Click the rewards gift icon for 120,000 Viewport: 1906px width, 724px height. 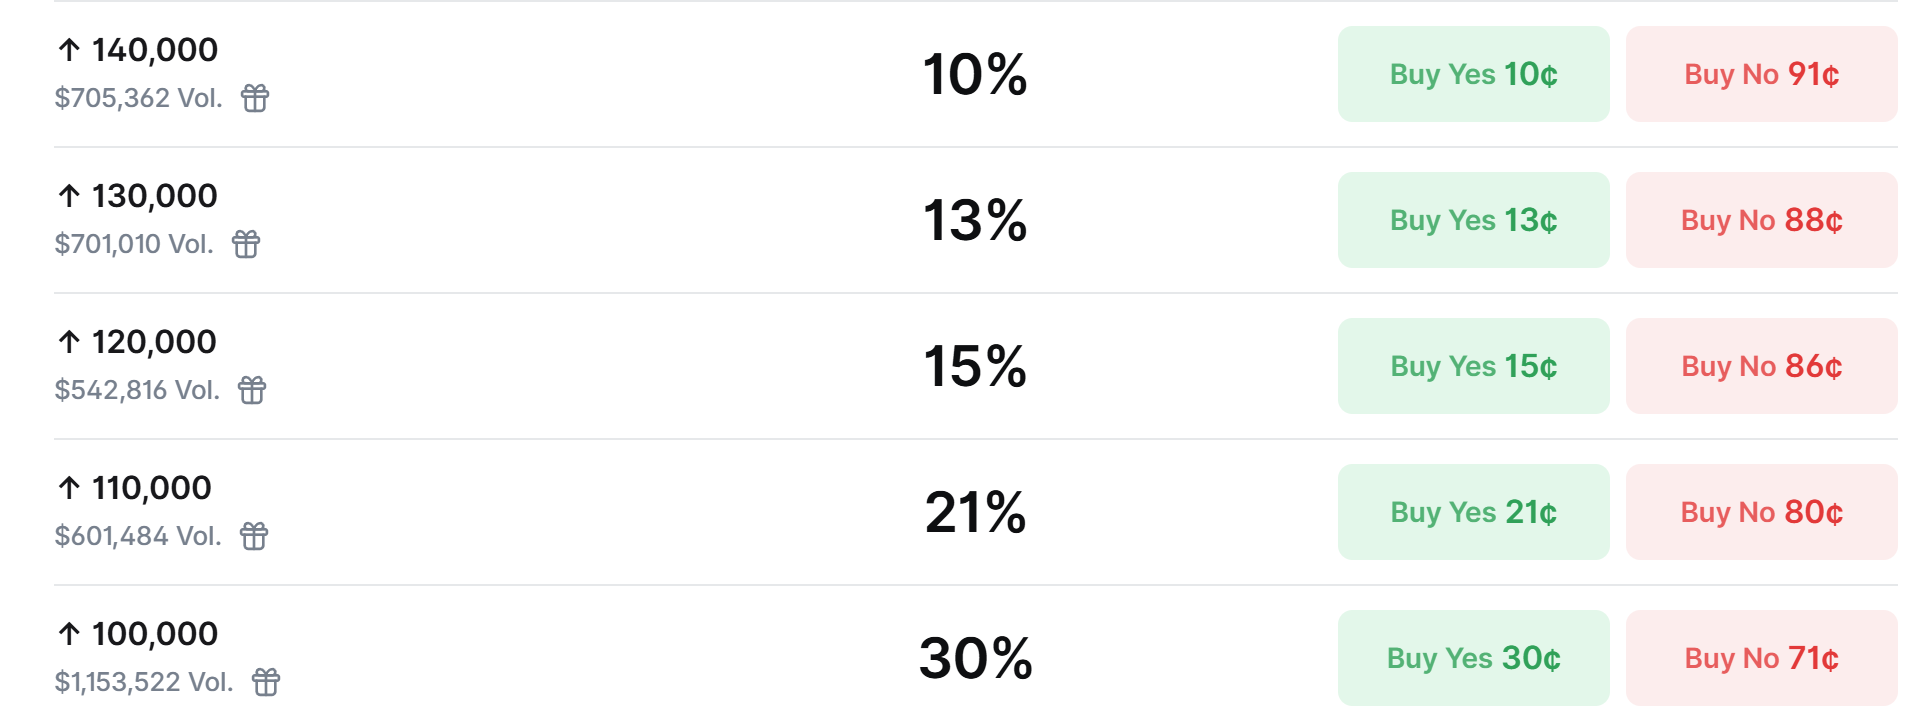click(252, 390)
